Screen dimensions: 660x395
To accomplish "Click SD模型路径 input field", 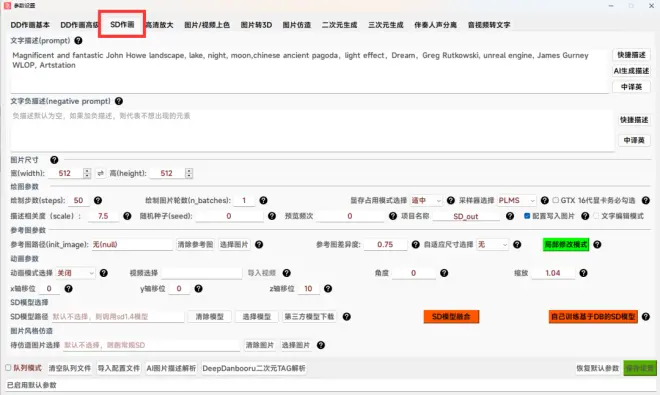I will pos(117,317).
